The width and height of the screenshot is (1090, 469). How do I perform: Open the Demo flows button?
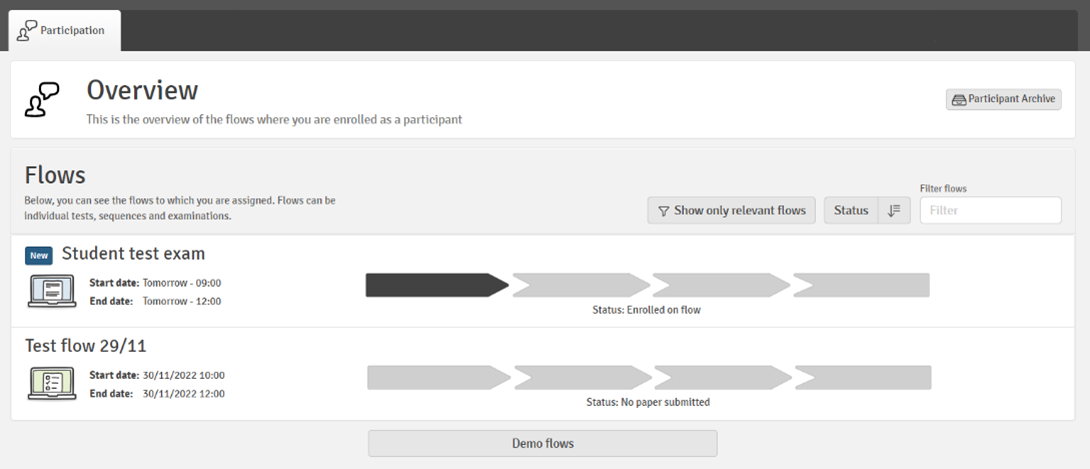pyautogui.click(x=542, y=443)
